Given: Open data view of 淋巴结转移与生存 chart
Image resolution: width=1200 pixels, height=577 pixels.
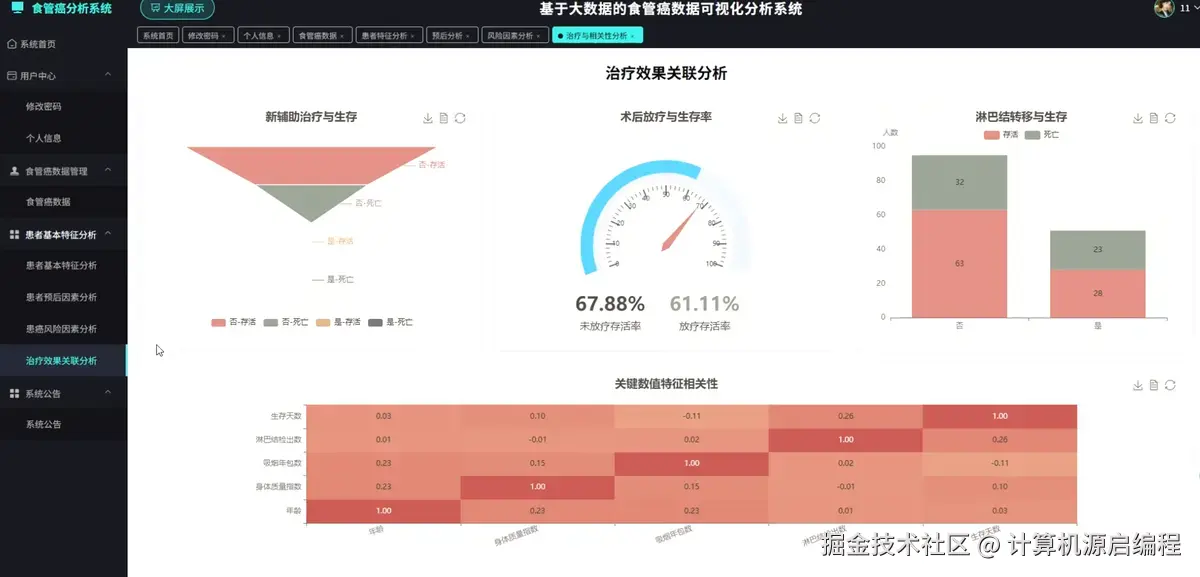Looking at the screenshot, I should click(1155, 118).
